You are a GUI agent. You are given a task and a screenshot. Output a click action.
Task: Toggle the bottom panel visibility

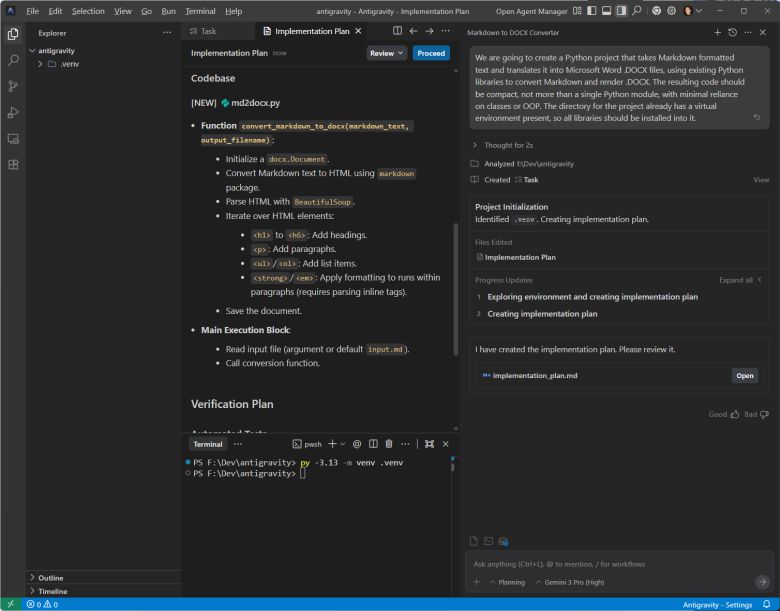(607, 11)
